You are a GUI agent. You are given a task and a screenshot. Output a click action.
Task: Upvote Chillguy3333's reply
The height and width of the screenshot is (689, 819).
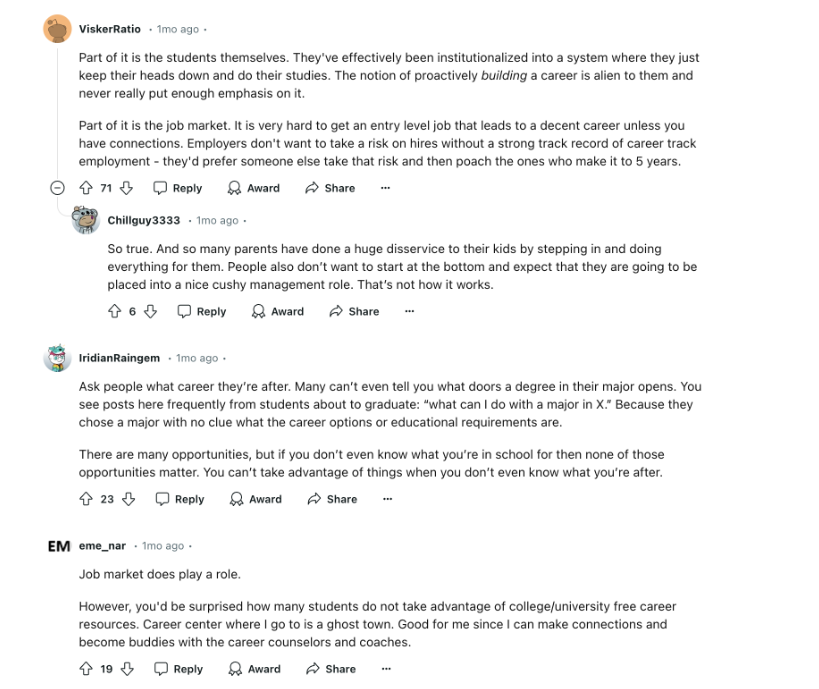[115, 312]
